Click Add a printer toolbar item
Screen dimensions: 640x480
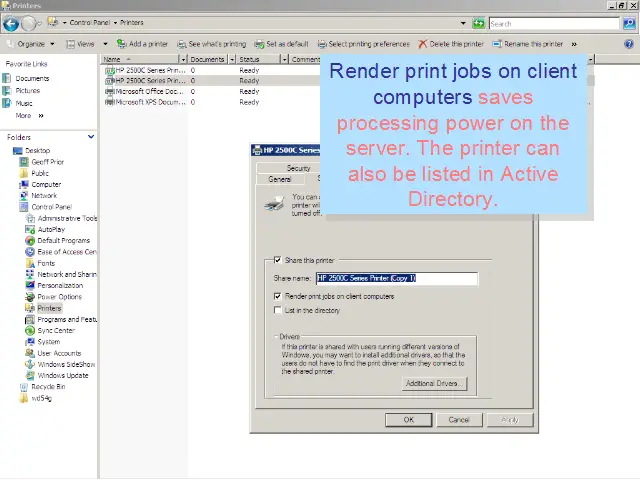142,44
